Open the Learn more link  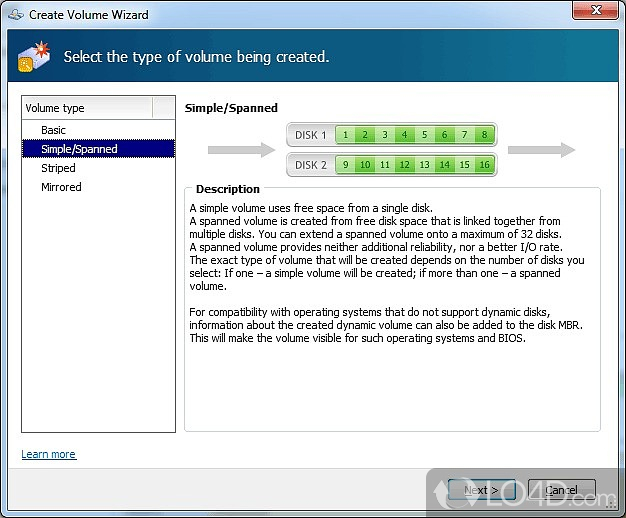click(x=49, y=454)
